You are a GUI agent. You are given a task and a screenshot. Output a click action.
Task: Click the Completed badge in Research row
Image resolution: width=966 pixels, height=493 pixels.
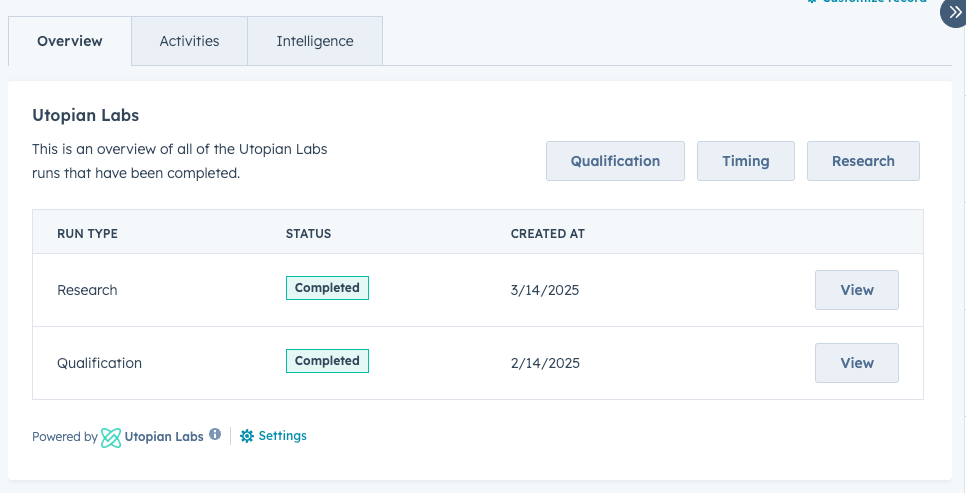tap(327, 288)
